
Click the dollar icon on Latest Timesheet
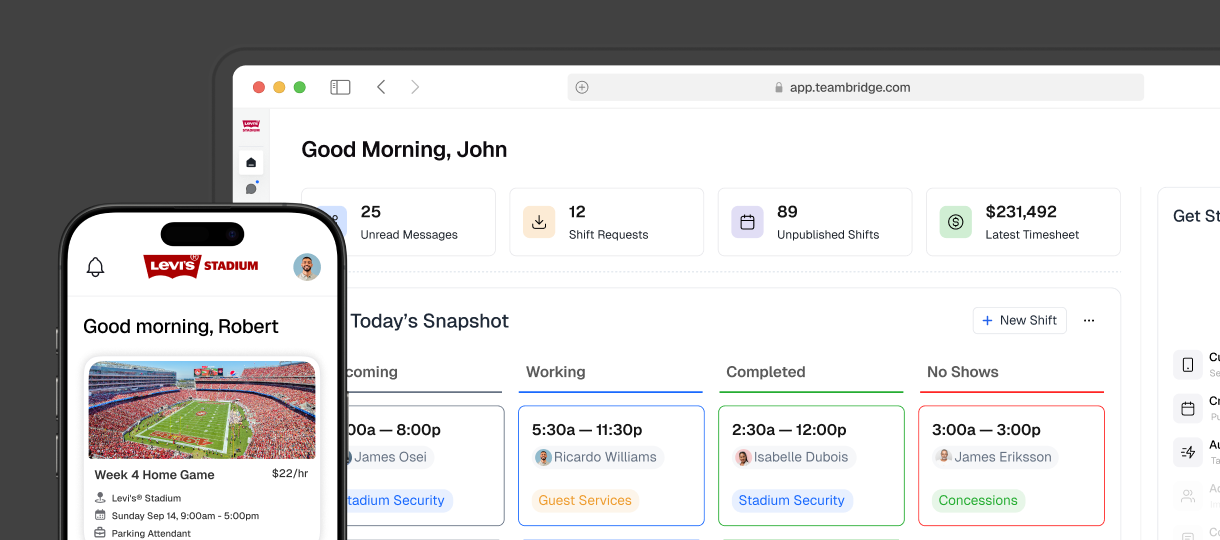[955, 222]
